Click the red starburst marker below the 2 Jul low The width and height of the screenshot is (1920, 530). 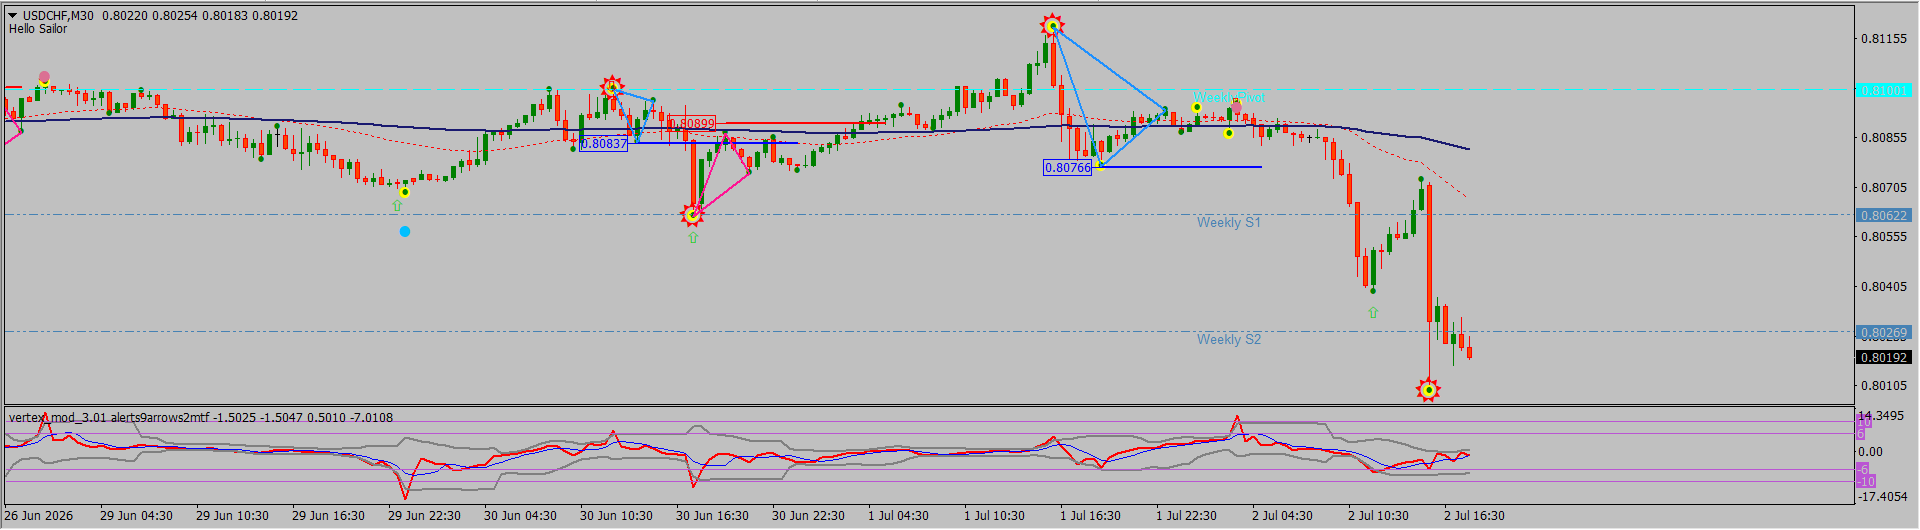tap(1429, 390)
